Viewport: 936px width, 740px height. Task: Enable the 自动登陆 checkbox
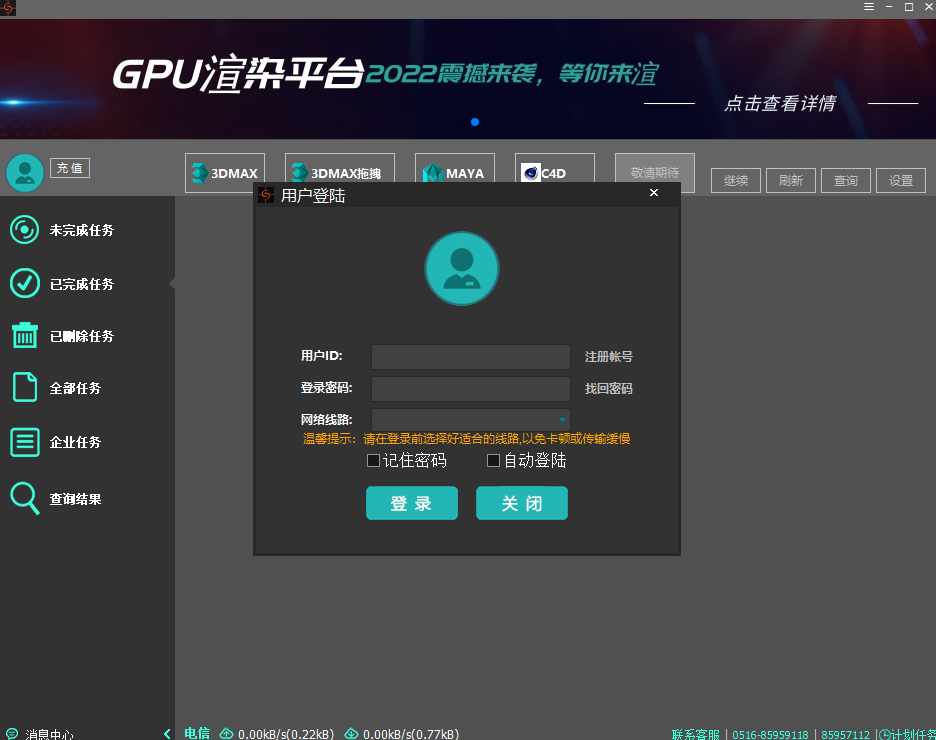point(493,461)
